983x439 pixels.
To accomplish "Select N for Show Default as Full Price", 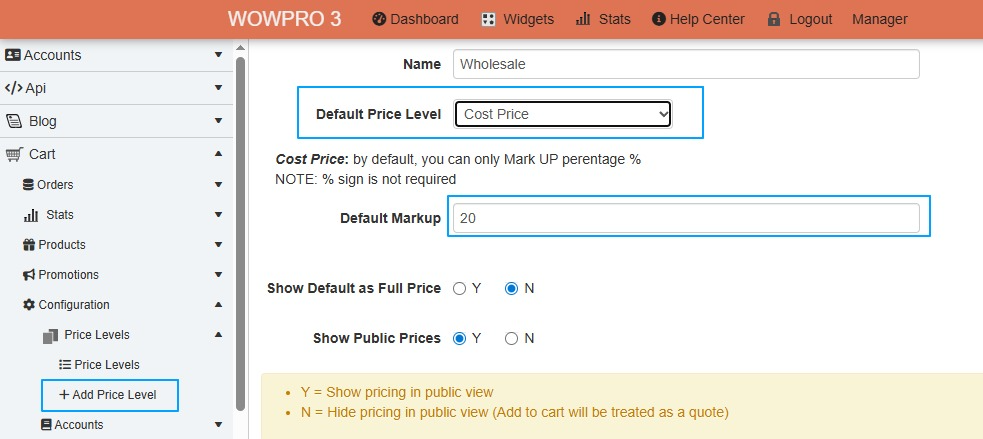I will 512,289.
